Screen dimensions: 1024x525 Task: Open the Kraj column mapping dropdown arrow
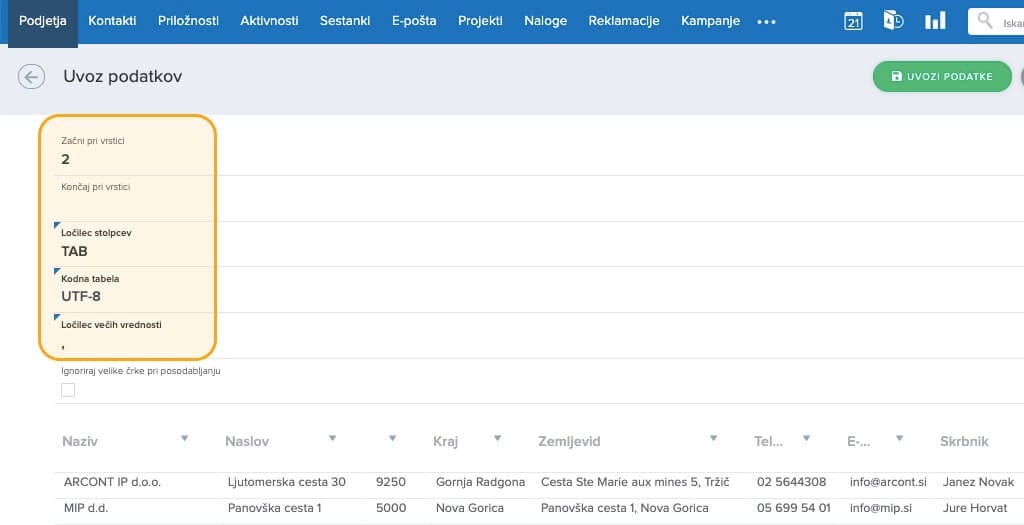point(498,438)
